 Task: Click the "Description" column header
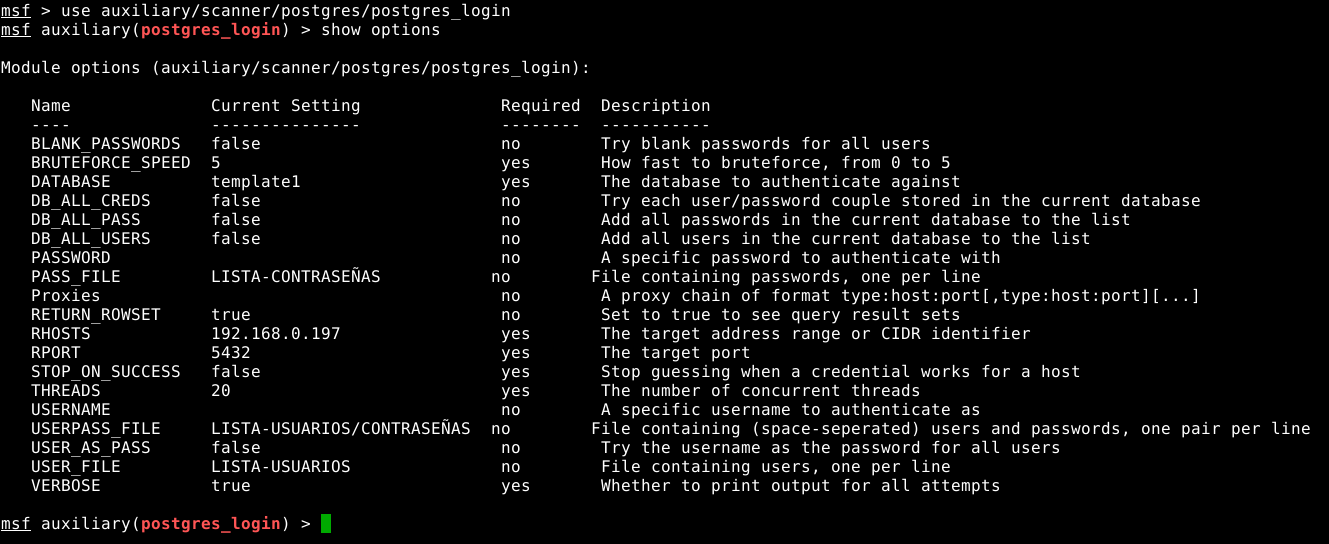[656, 106]
